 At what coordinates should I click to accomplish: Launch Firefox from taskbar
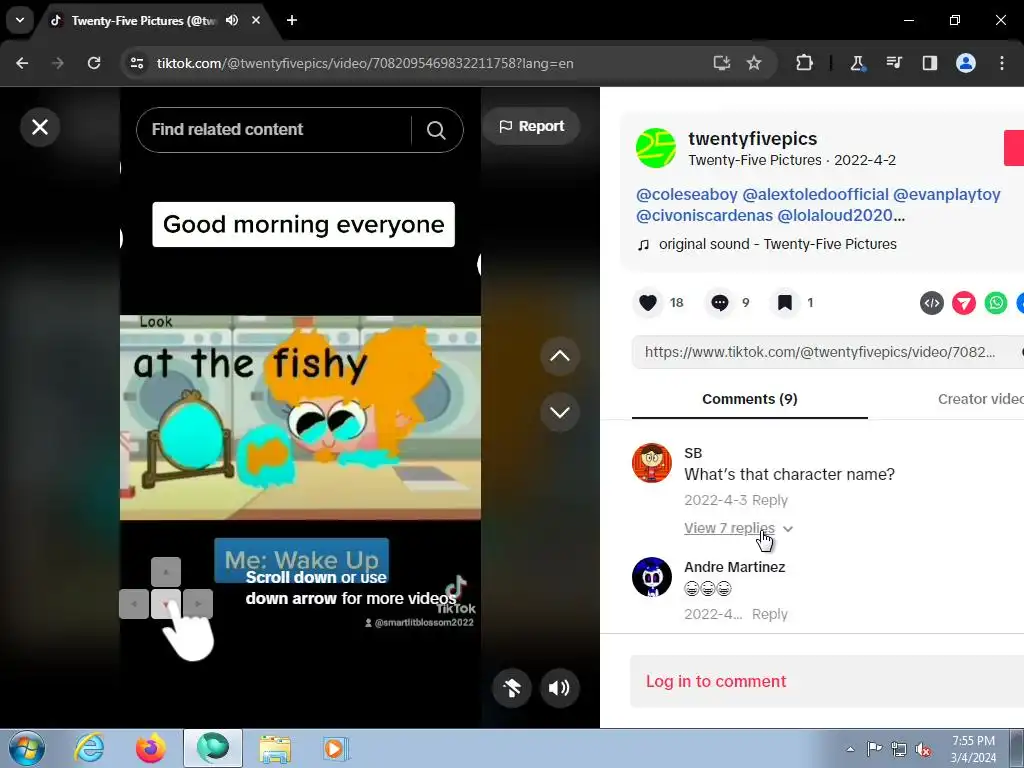point(151,748)
